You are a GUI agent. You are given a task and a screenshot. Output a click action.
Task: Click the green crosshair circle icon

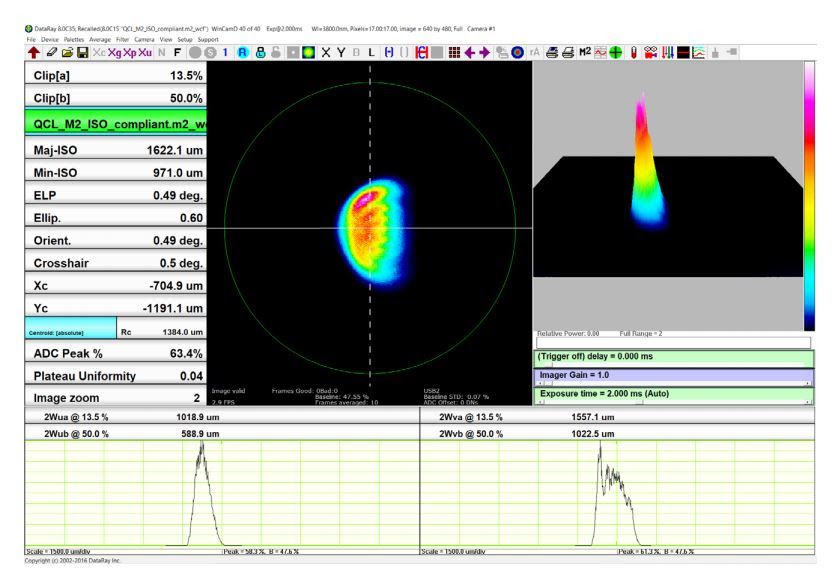[616, 52]
